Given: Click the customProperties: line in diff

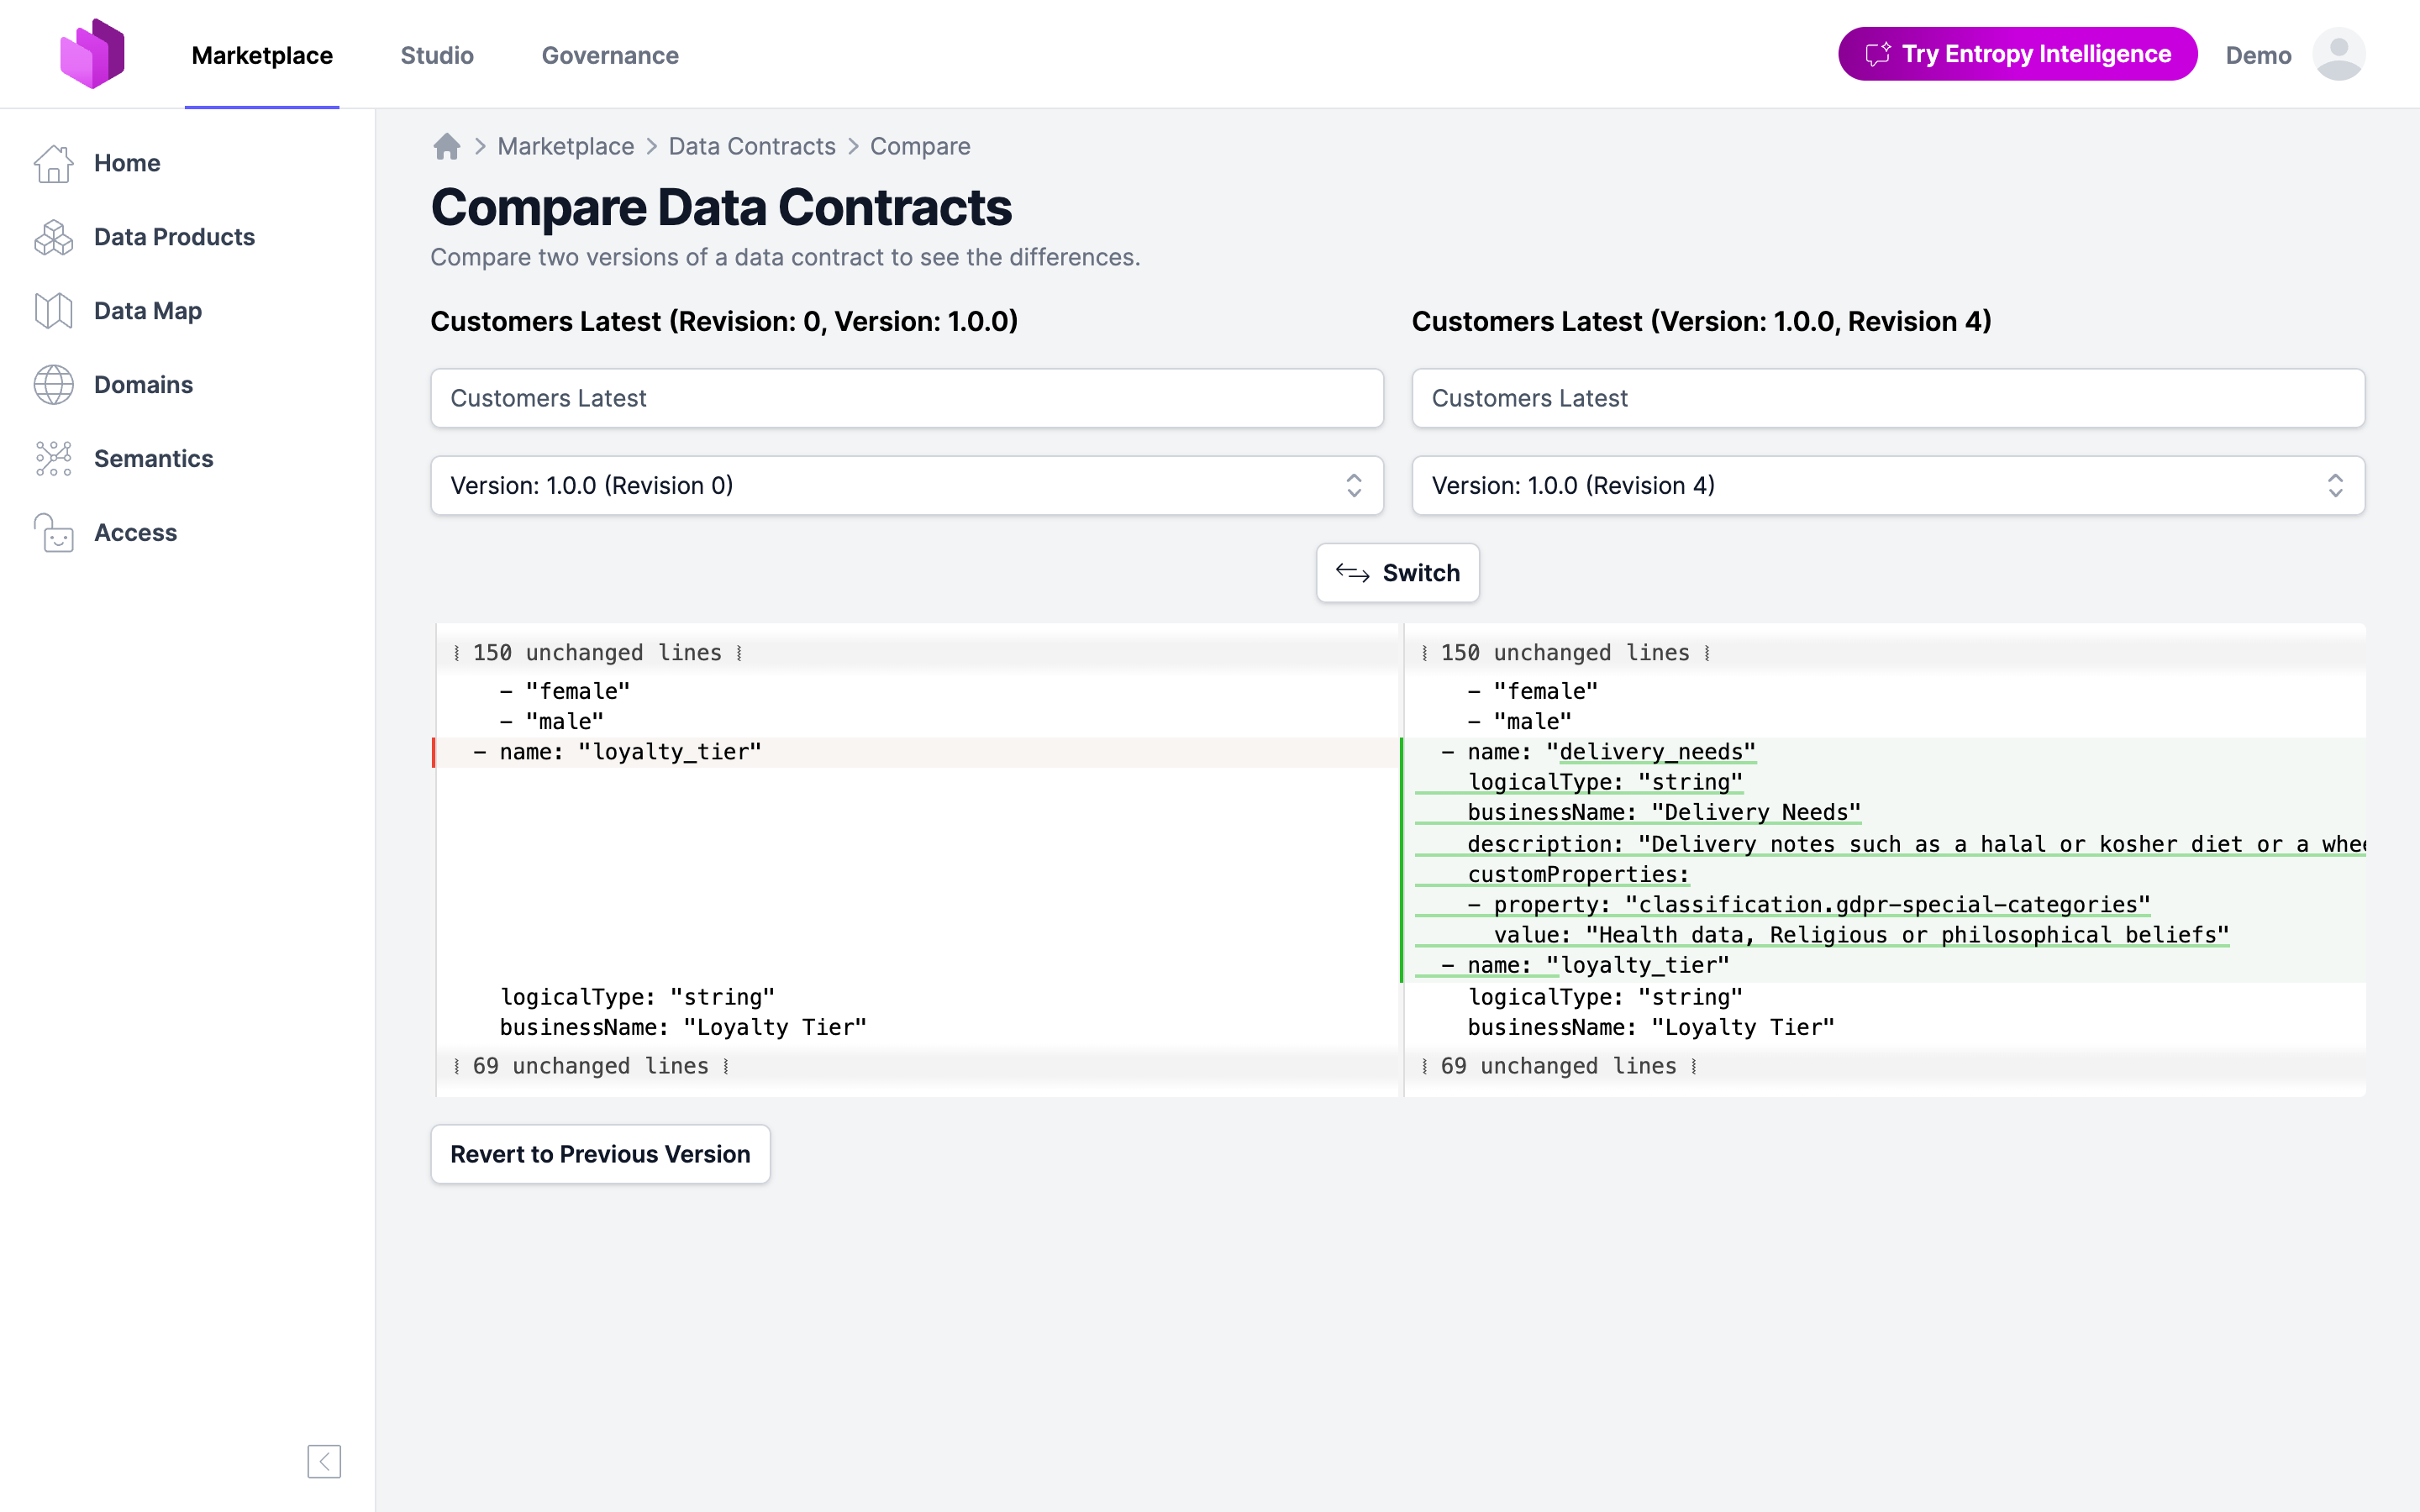Looking at the screenshot, I should point(1578,875).
